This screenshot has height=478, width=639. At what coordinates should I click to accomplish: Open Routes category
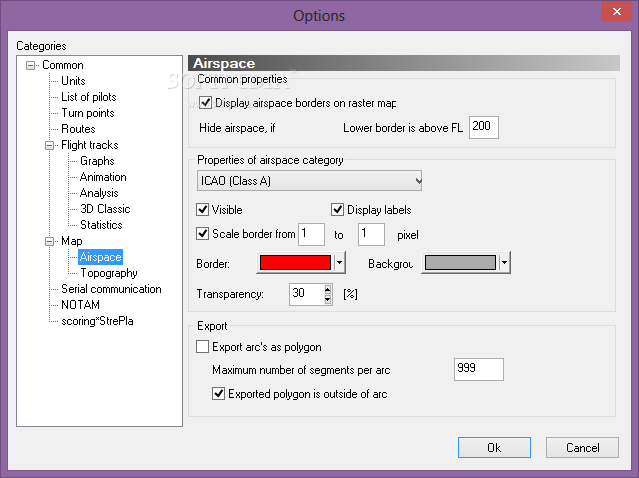click(78, 129)
